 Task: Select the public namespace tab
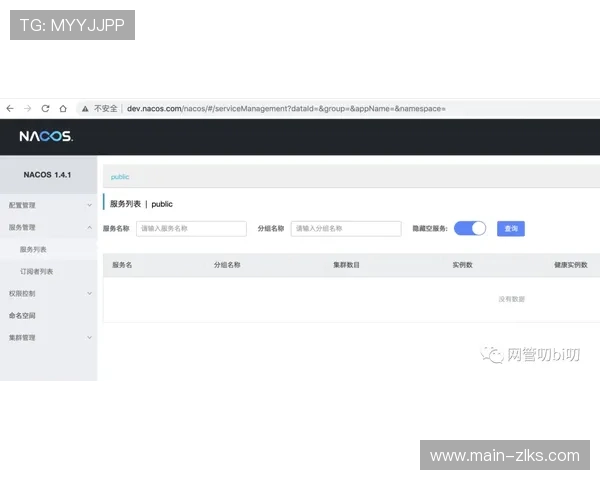coord(120,177)
